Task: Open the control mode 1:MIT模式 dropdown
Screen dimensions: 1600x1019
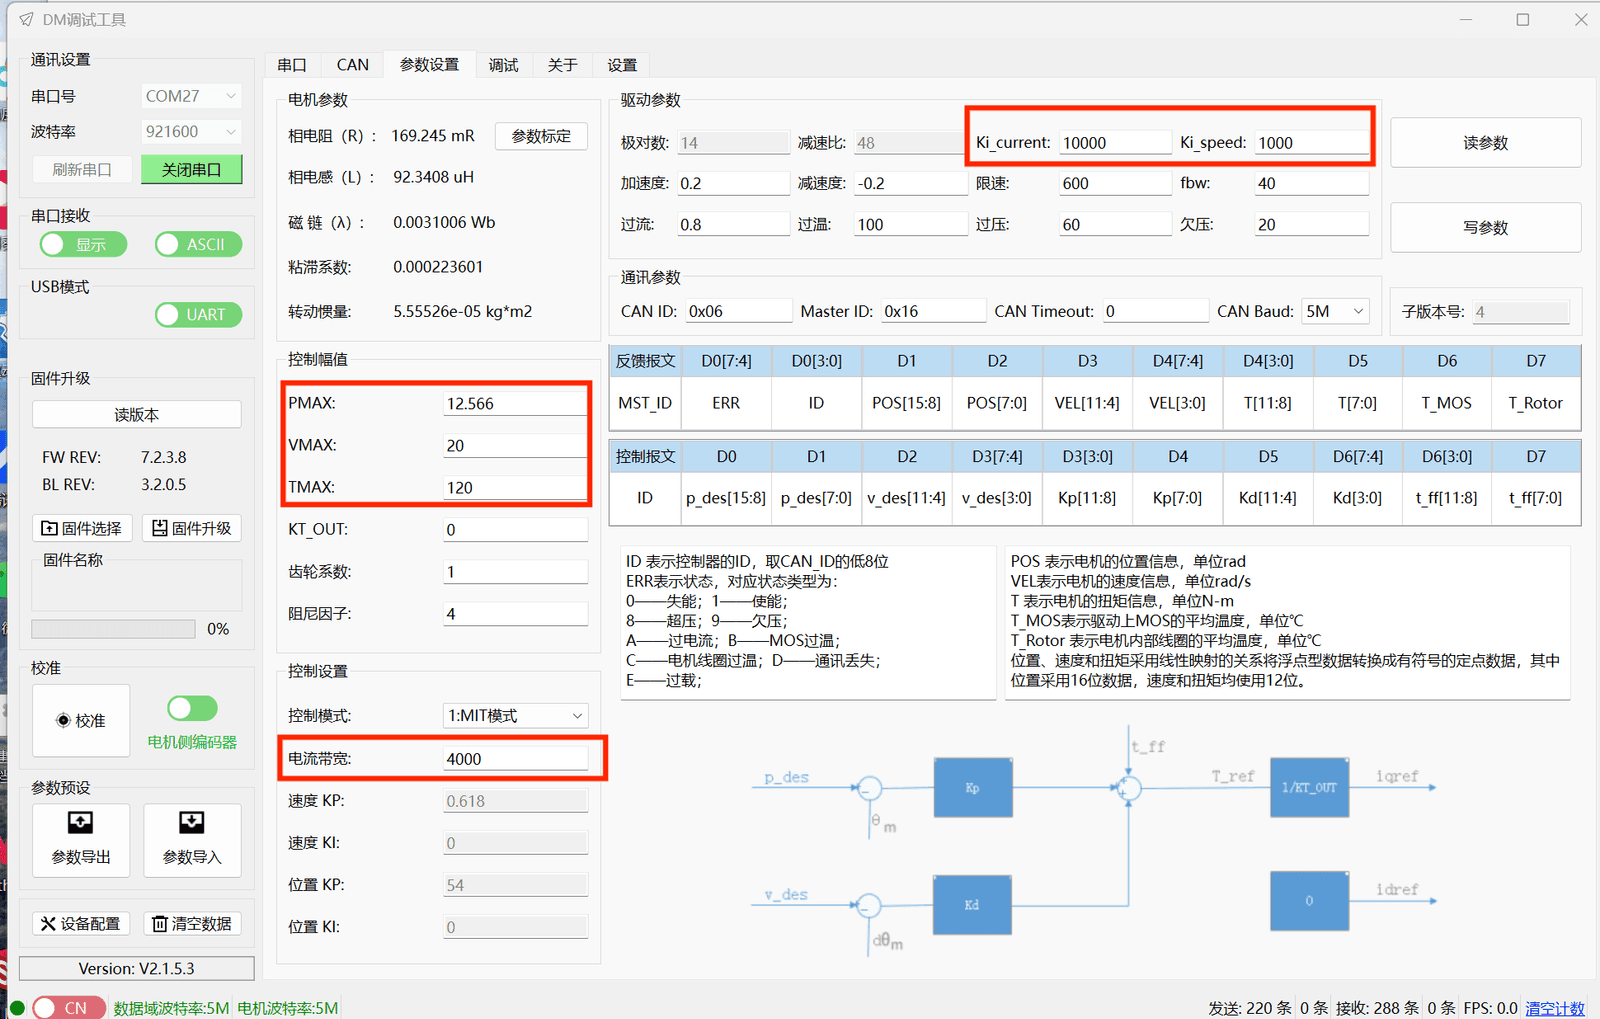Action: (516, 715)
